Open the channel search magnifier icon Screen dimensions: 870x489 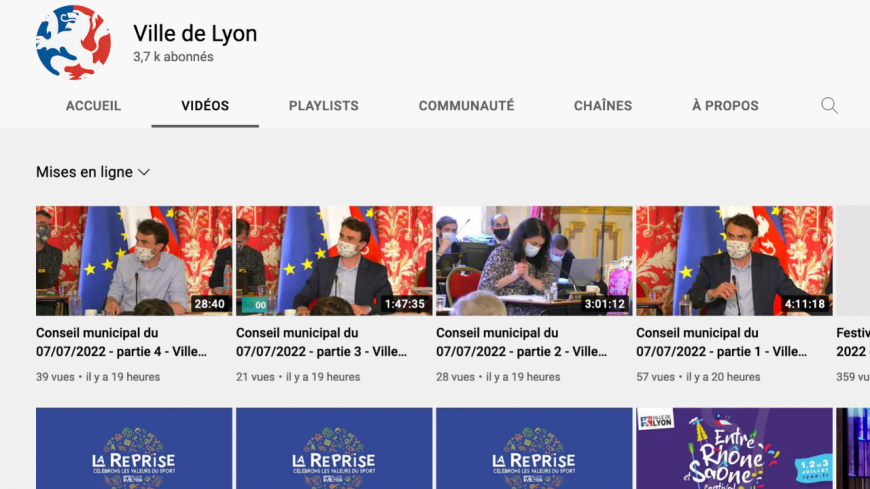[829, 106]
